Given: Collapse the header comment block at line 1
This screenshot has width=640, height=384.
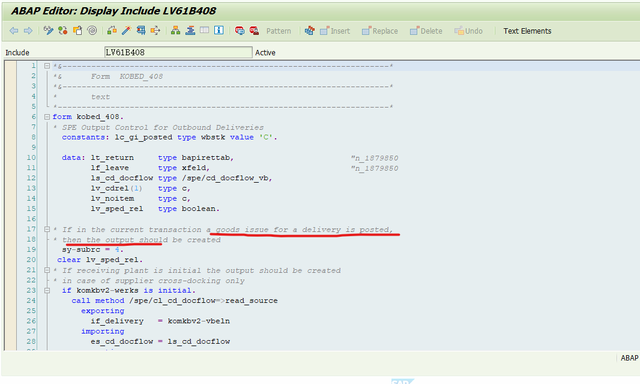Looking at the screenshot, I should [47, 66].
